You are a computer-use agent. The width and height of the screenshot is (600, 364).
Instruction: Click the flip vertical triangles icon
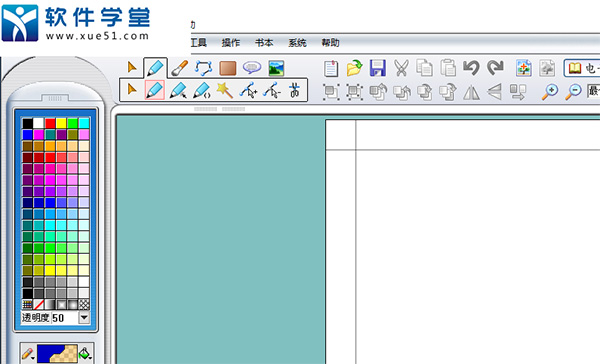click(x=494, y=92)
